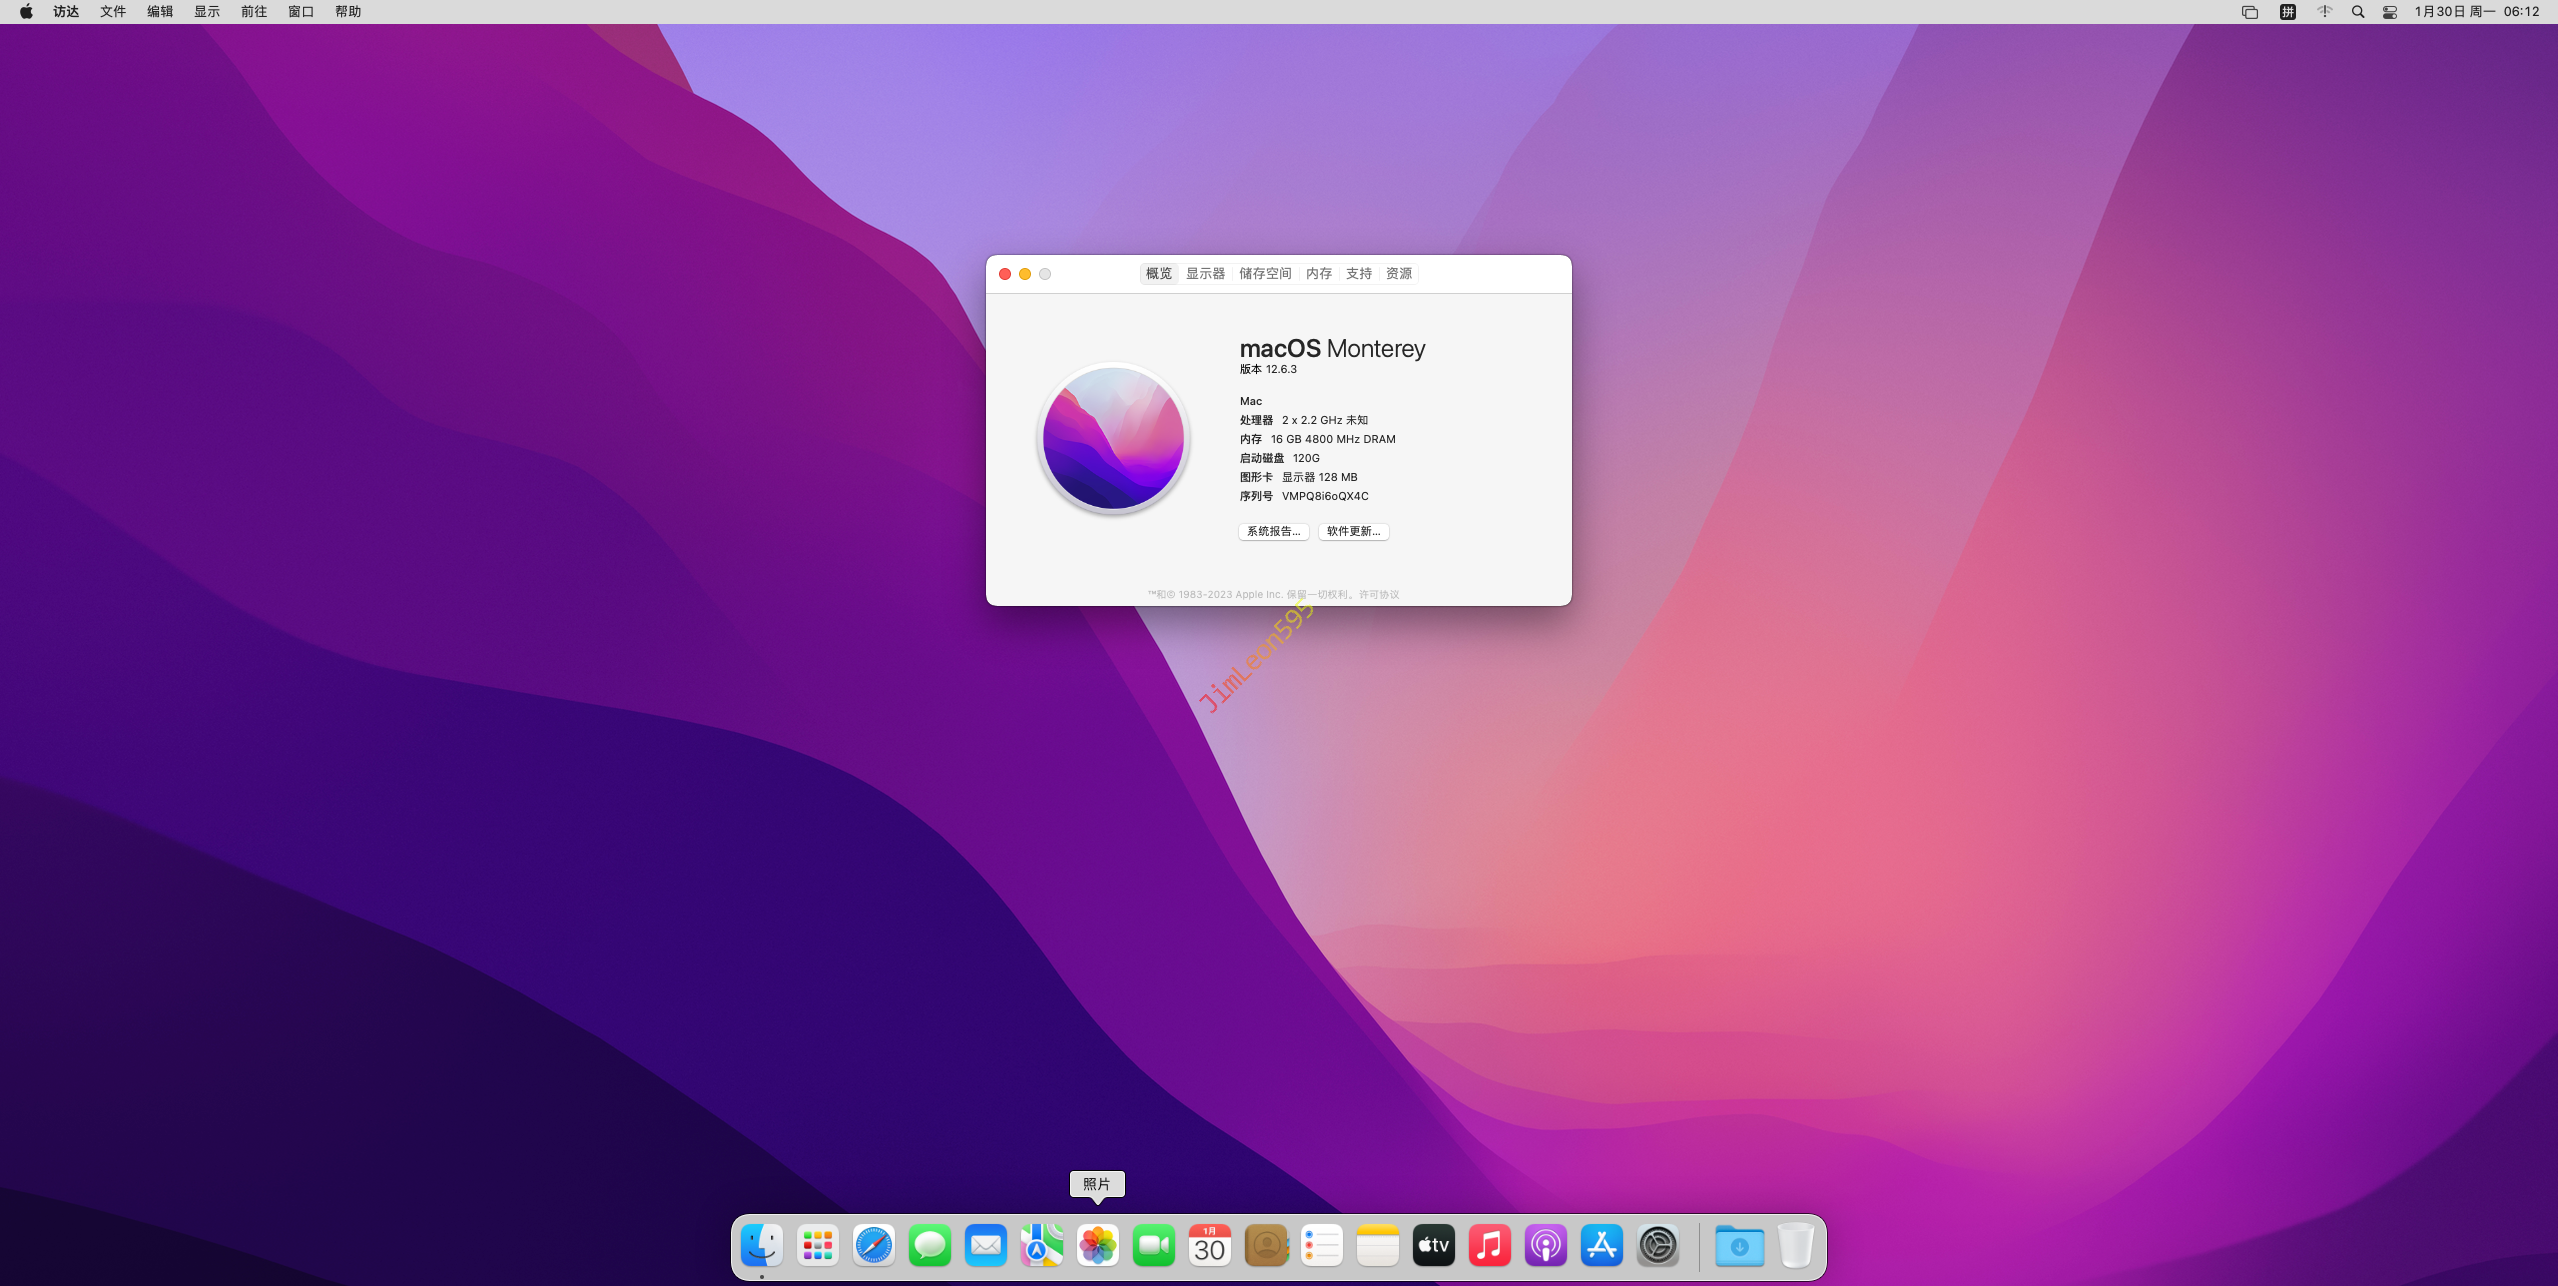Open the Apple TV app

(x=1433, y=1245)
